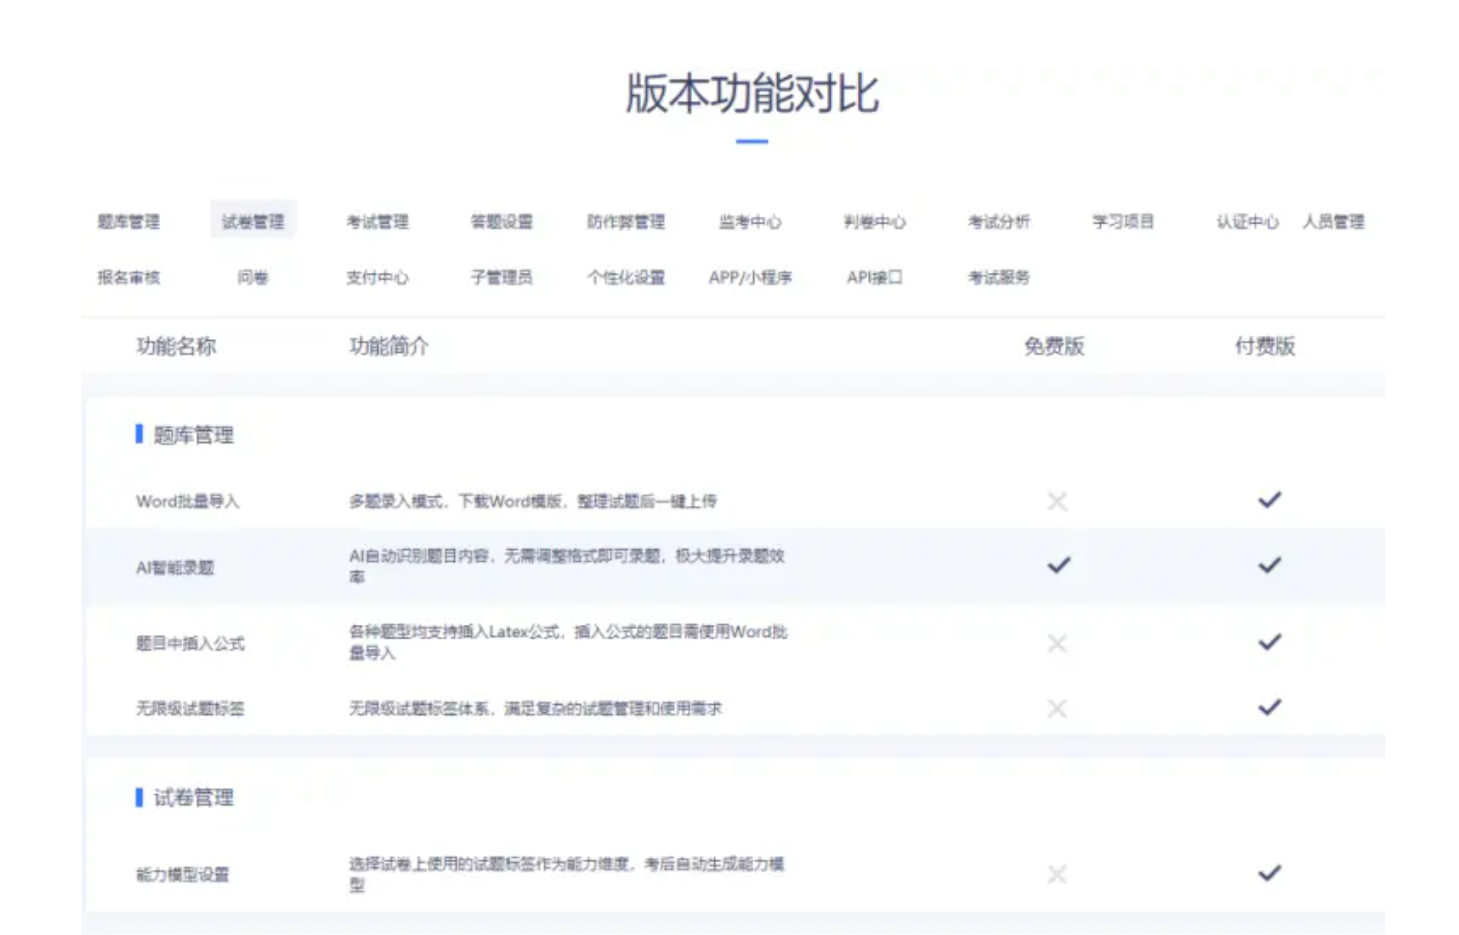Click the free-version X icon for 题目中插入公式
Viewport: 1459px width, 935px height.
[1057, 643]
